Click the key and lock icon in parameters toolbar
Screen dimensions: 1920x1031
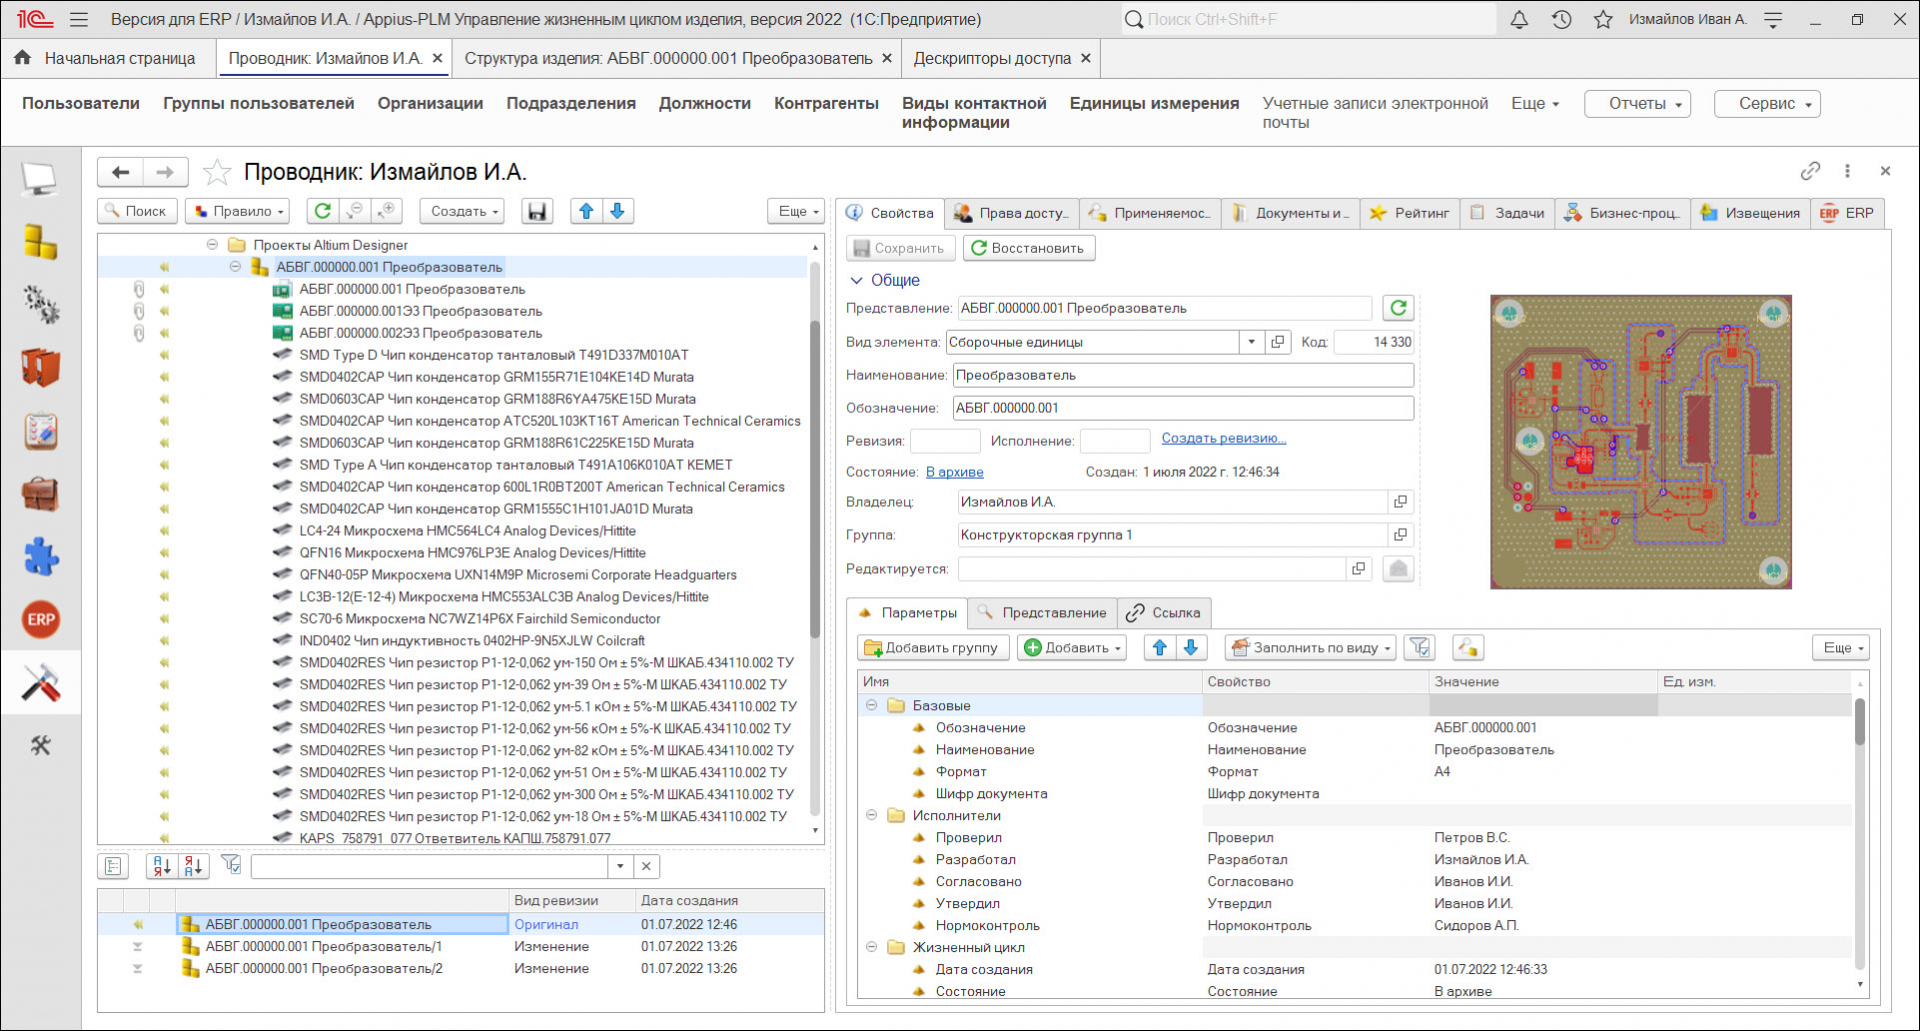[x=1468, y=647]
